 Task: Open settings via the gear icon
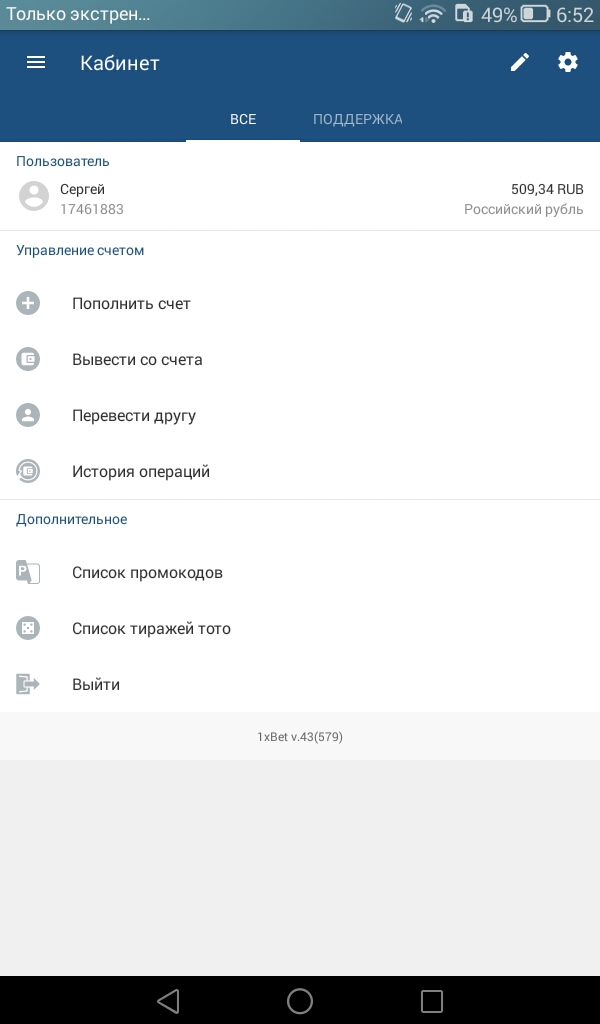[568, 63]
